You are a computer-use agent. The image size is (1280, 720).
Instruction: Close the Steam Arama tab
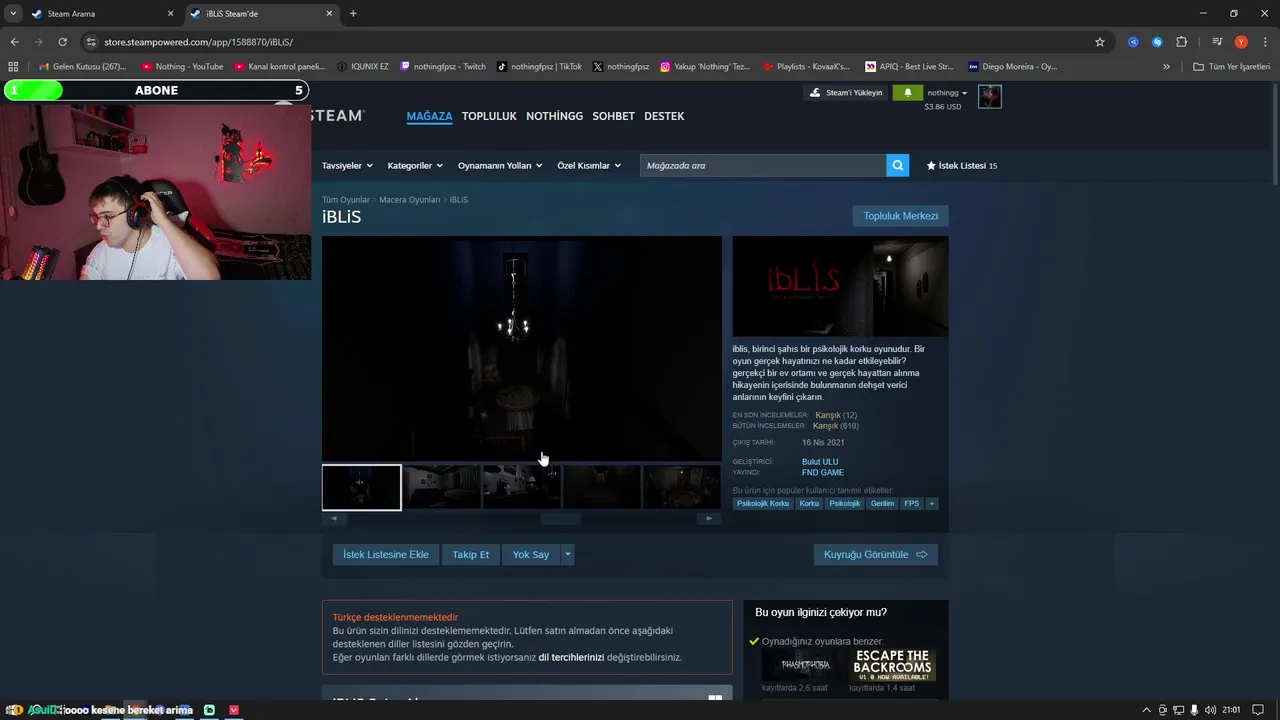tap(170, 14)
